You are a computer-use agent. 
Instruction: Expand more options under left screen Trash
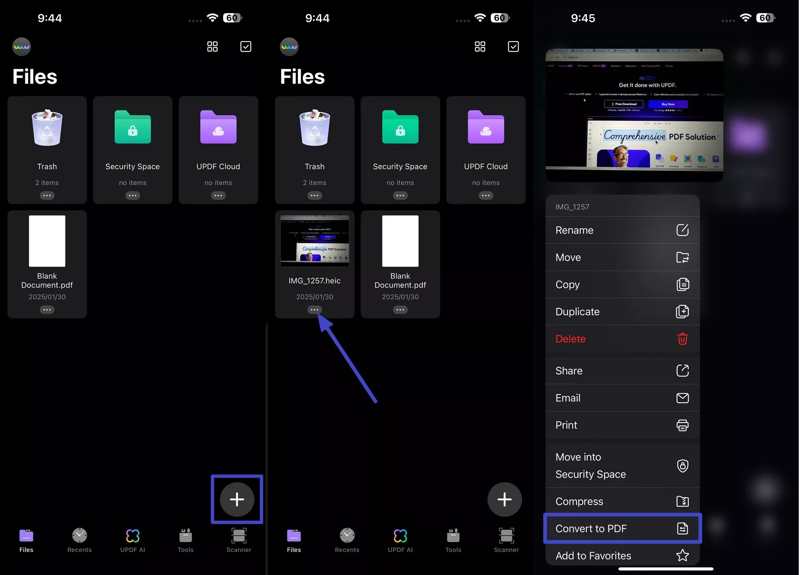[47, 195]
